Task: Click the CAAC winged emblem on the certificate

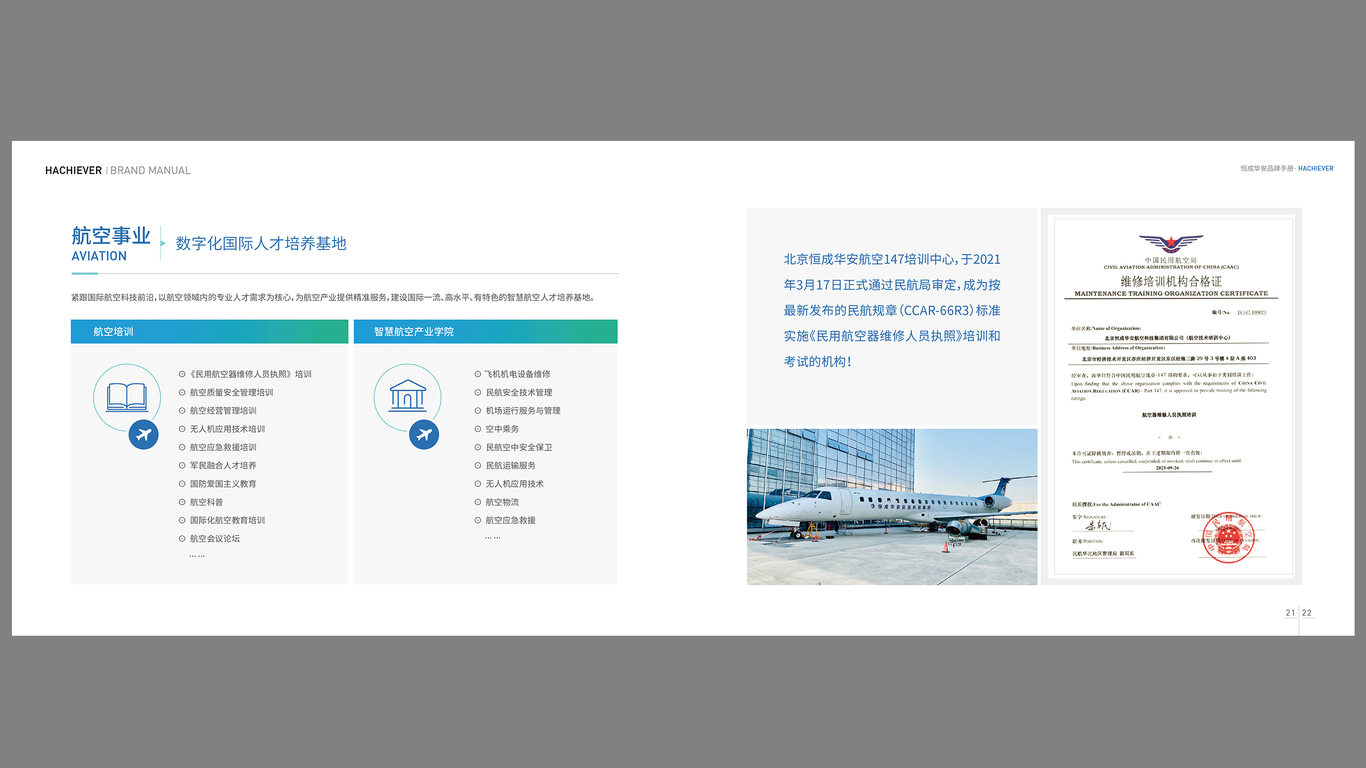Action: [1169, 245]
